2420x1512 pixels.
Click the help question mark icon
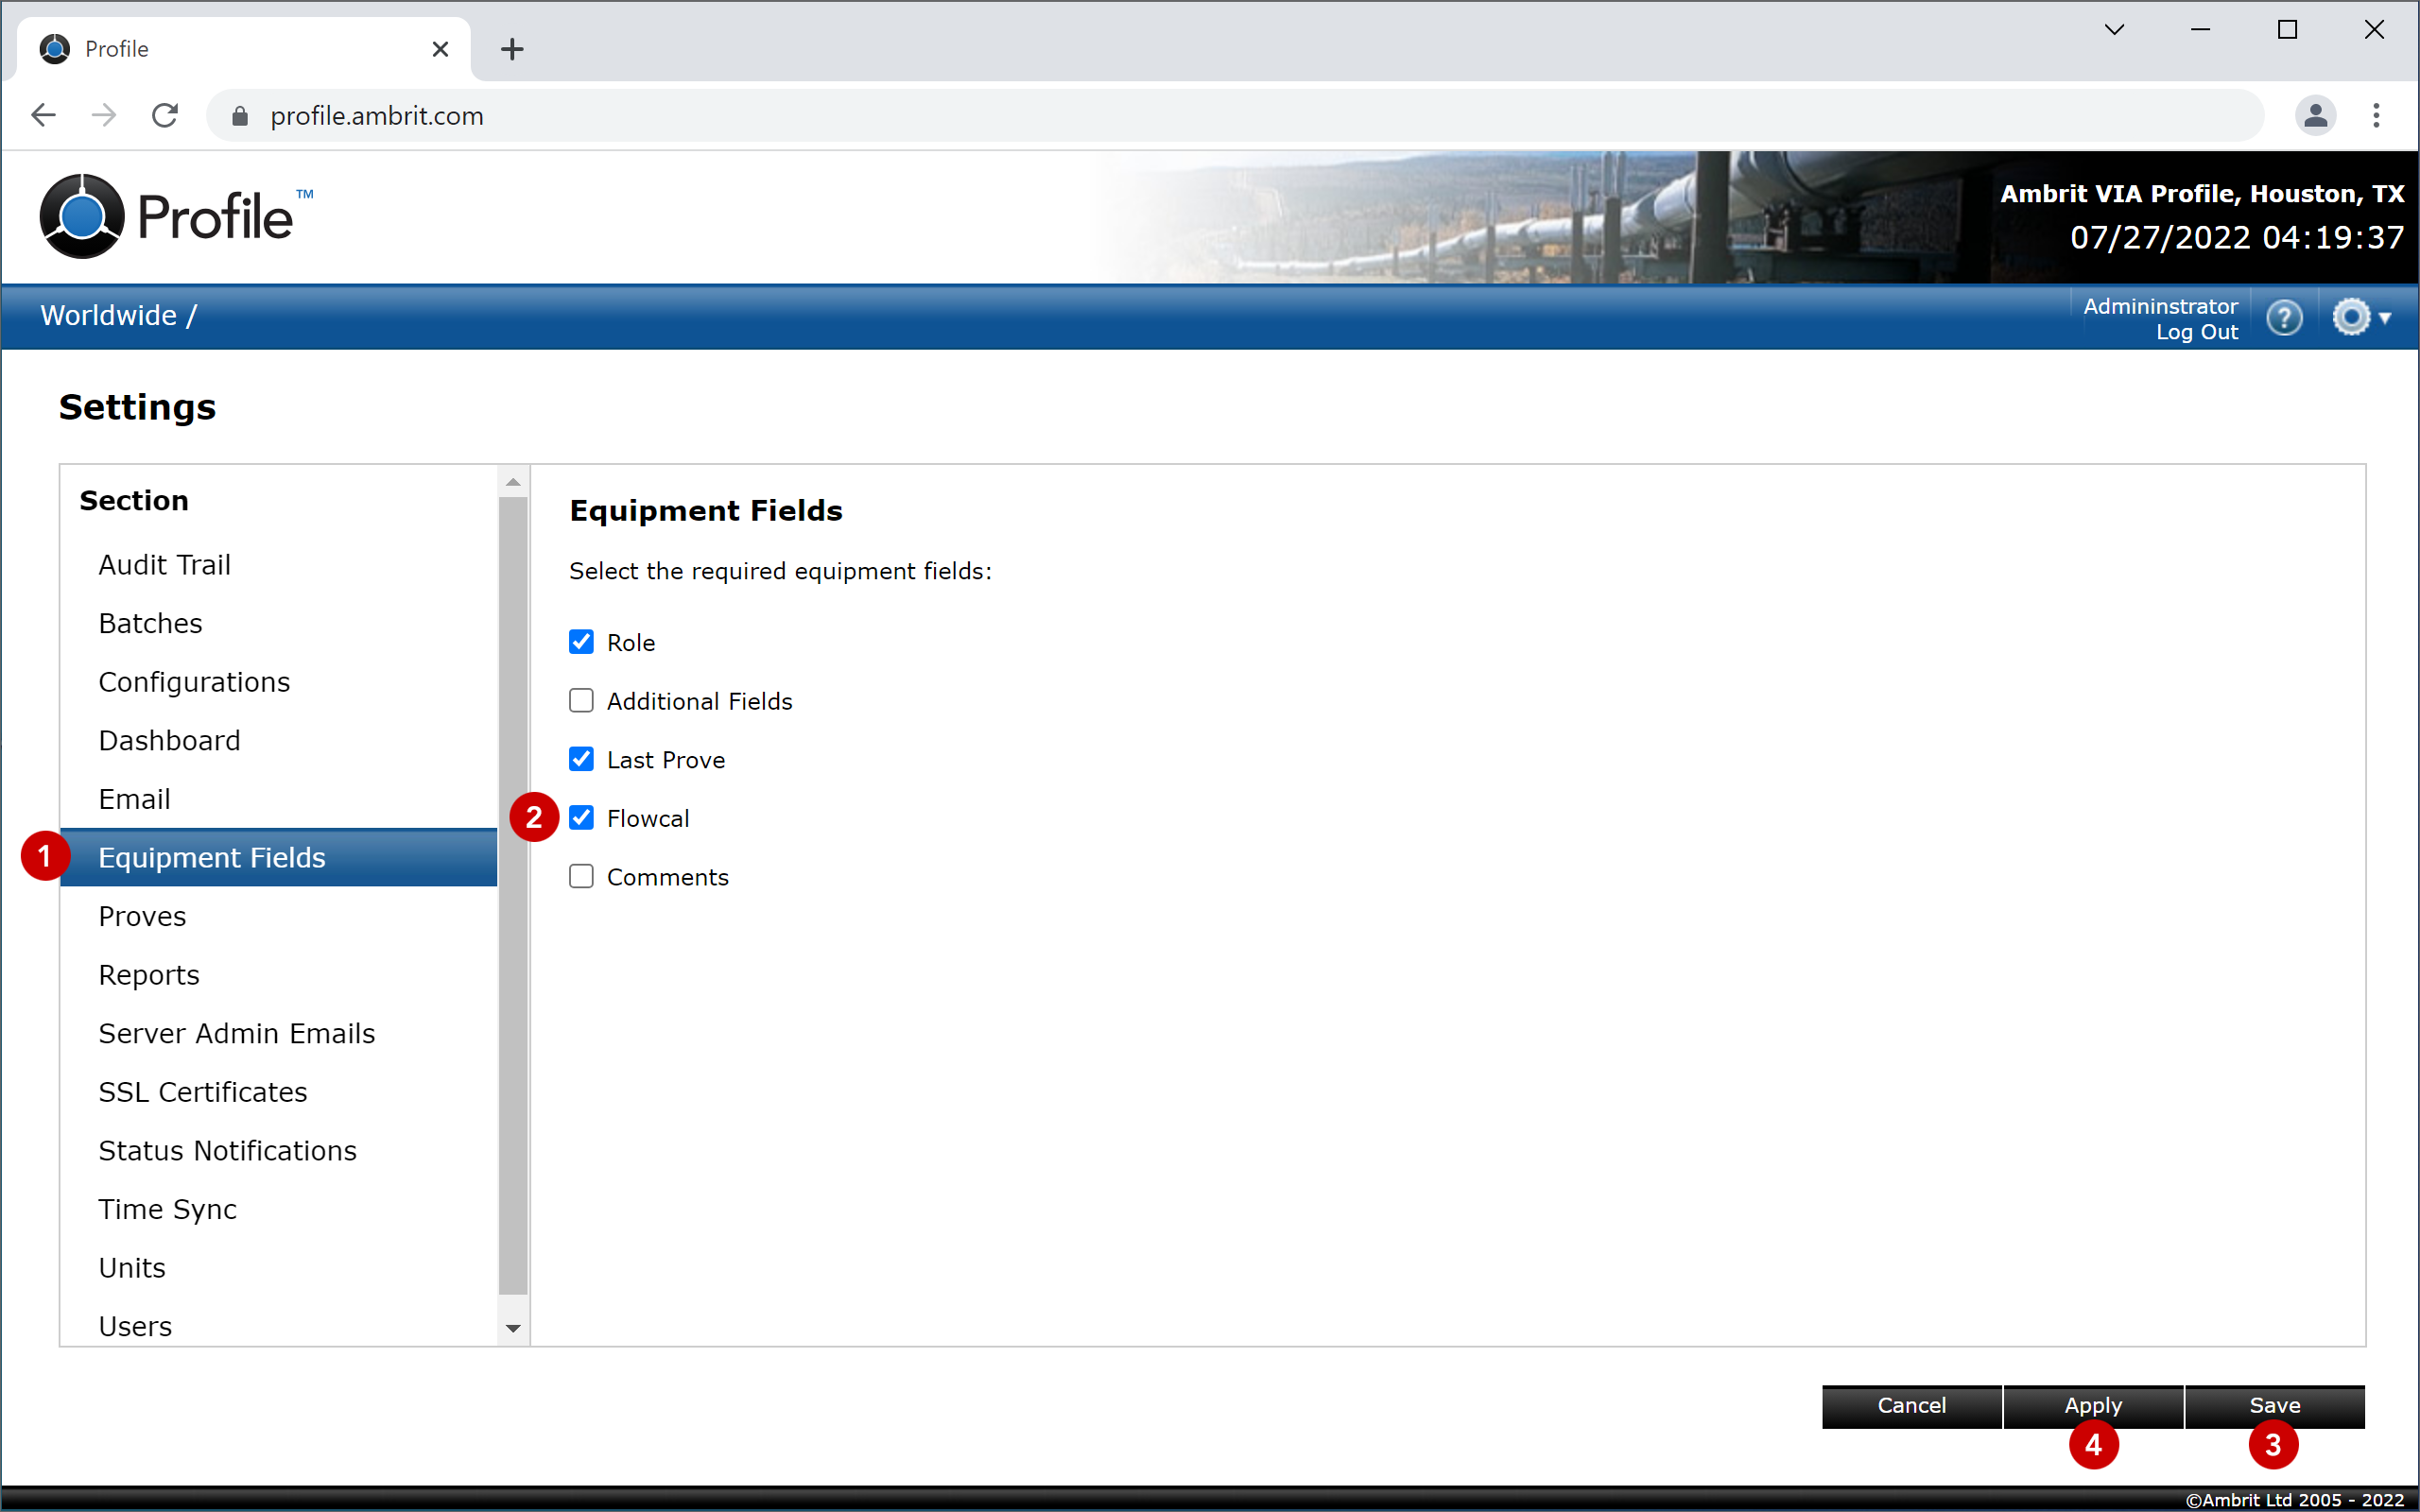pyautogui.click(x=2284, y=317)
